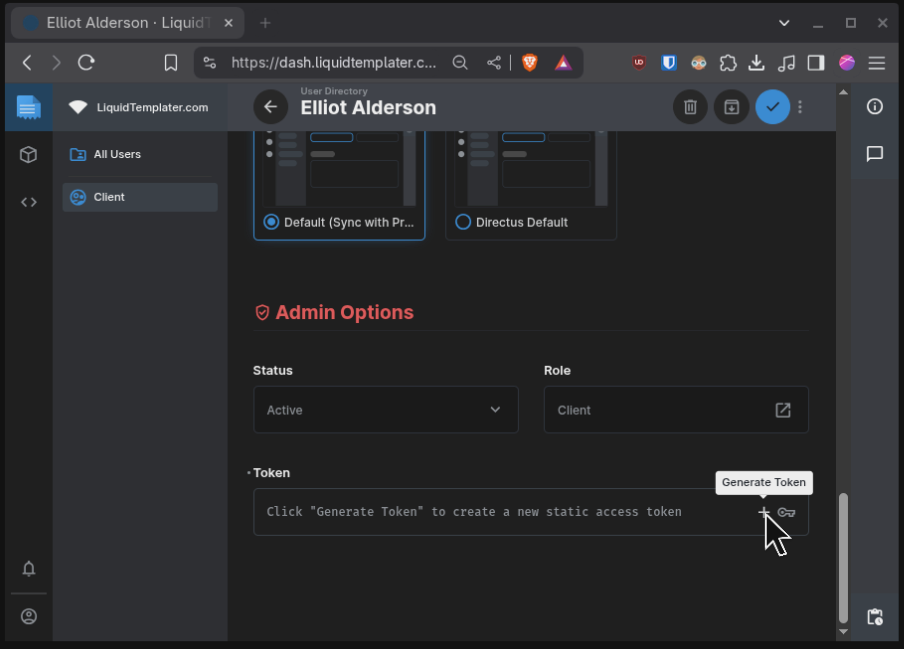904x649 pixels.
Task: Open the current user profile icon
Action: pyautogui.click(x=29, y=616)
